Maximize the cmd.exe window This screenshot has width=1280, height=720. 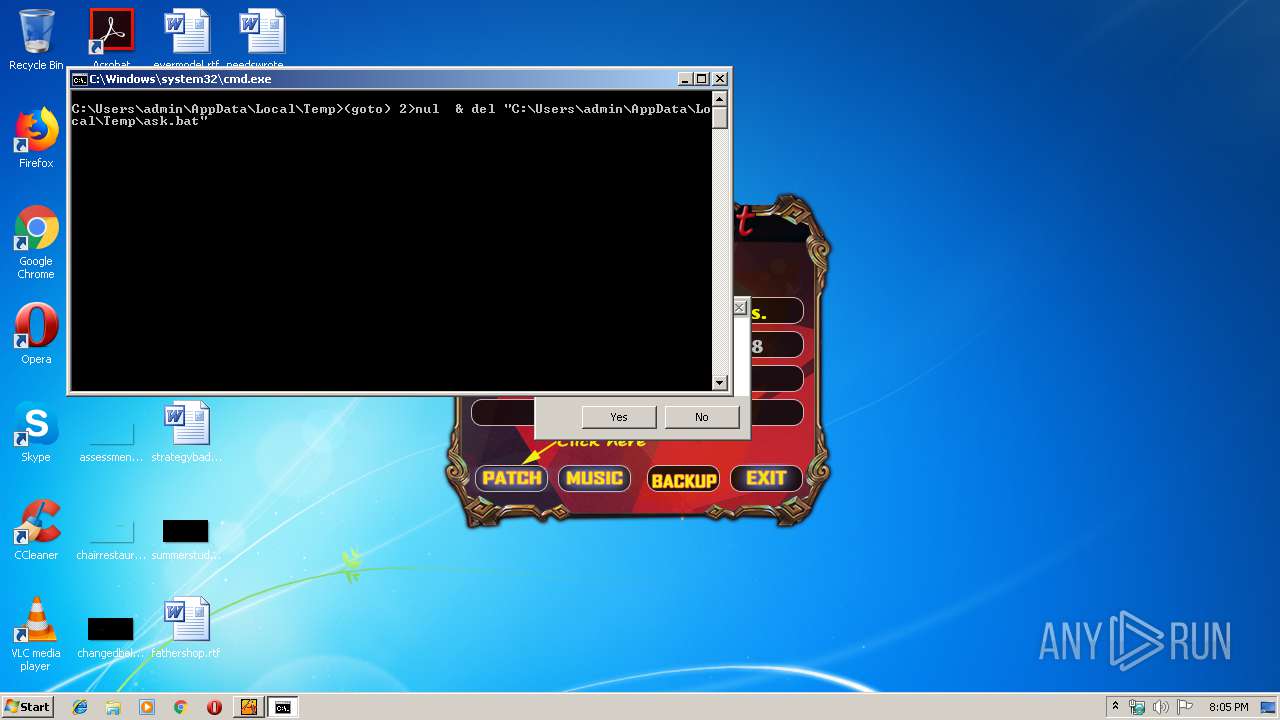702,79
